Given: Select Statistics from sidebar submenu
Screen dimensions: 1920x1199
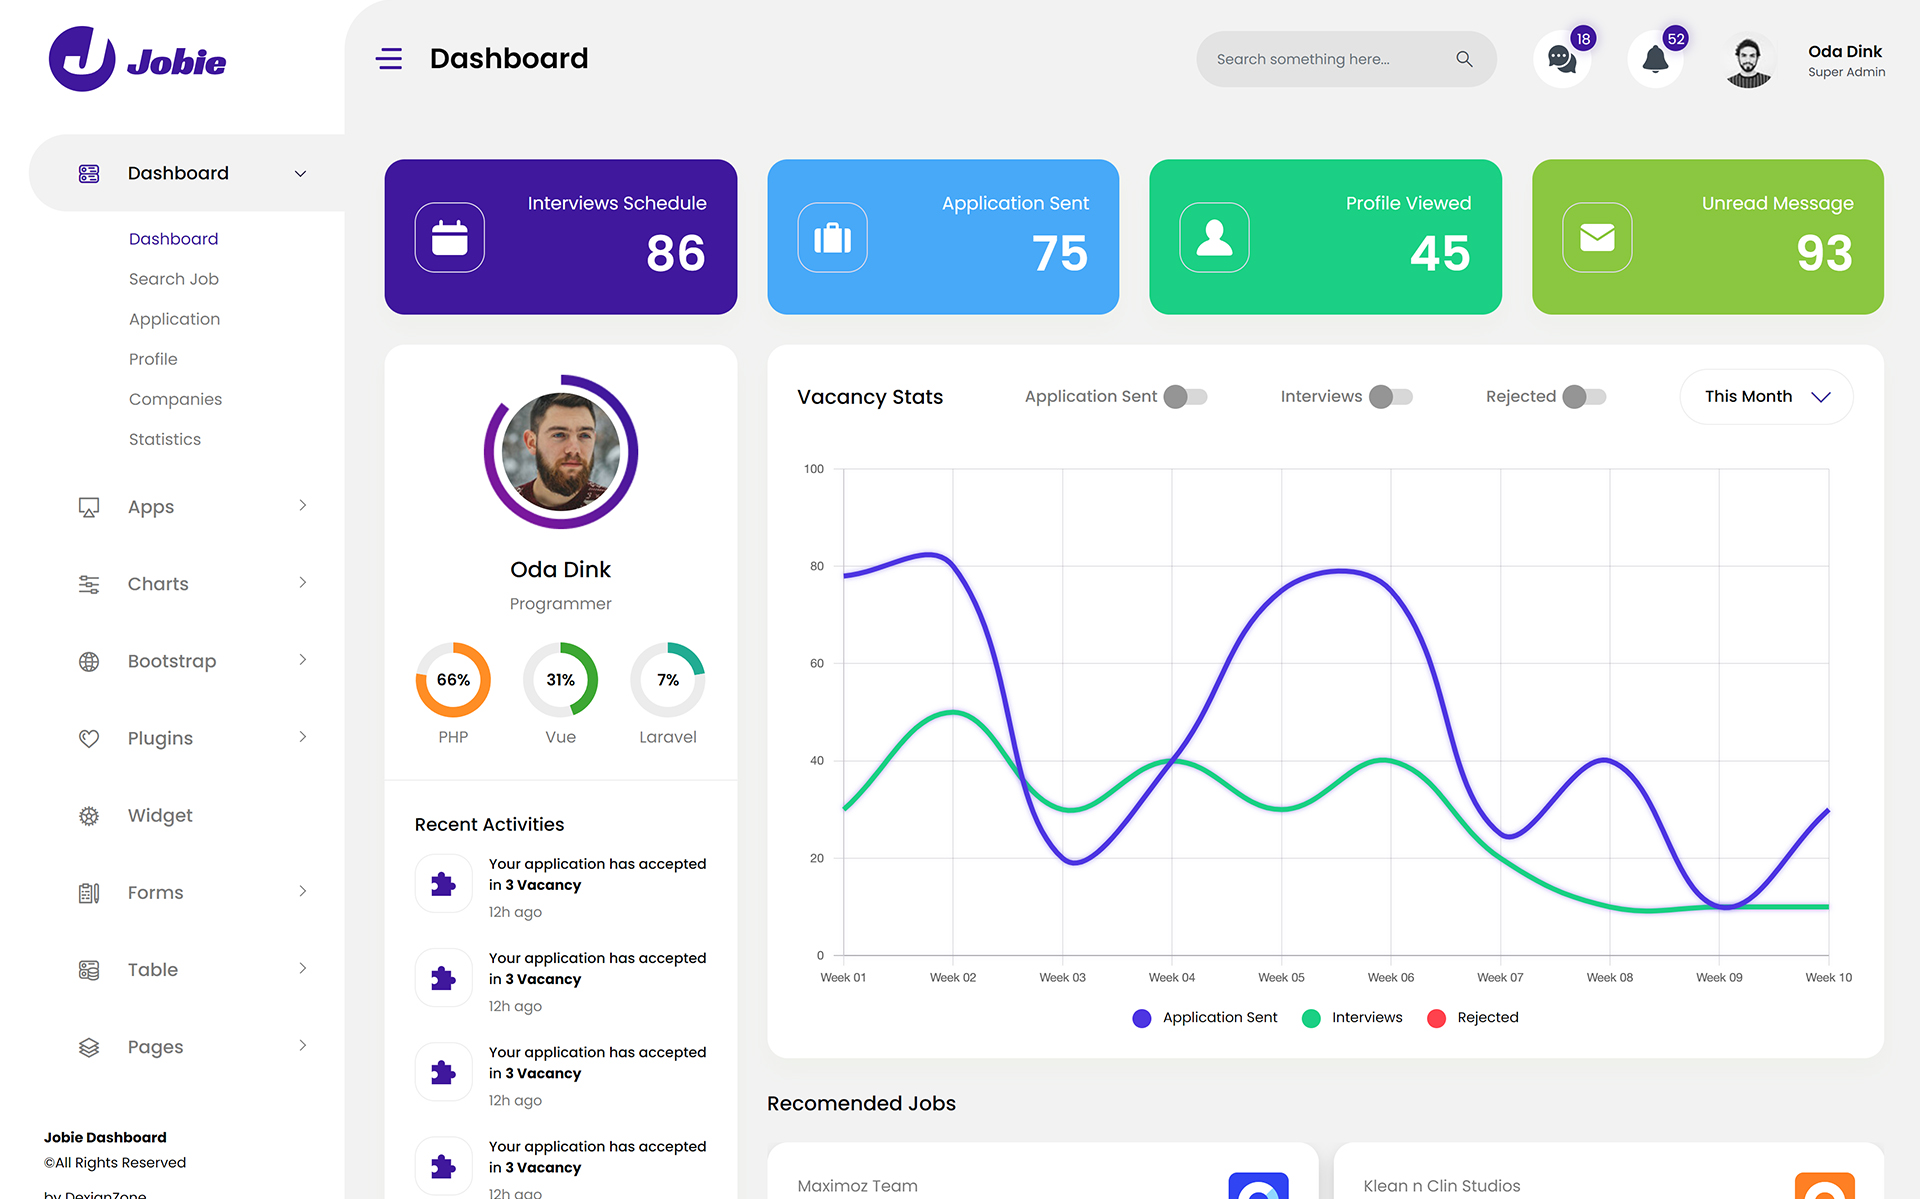Looking at the screenshot, I should (x=165, y=439).
